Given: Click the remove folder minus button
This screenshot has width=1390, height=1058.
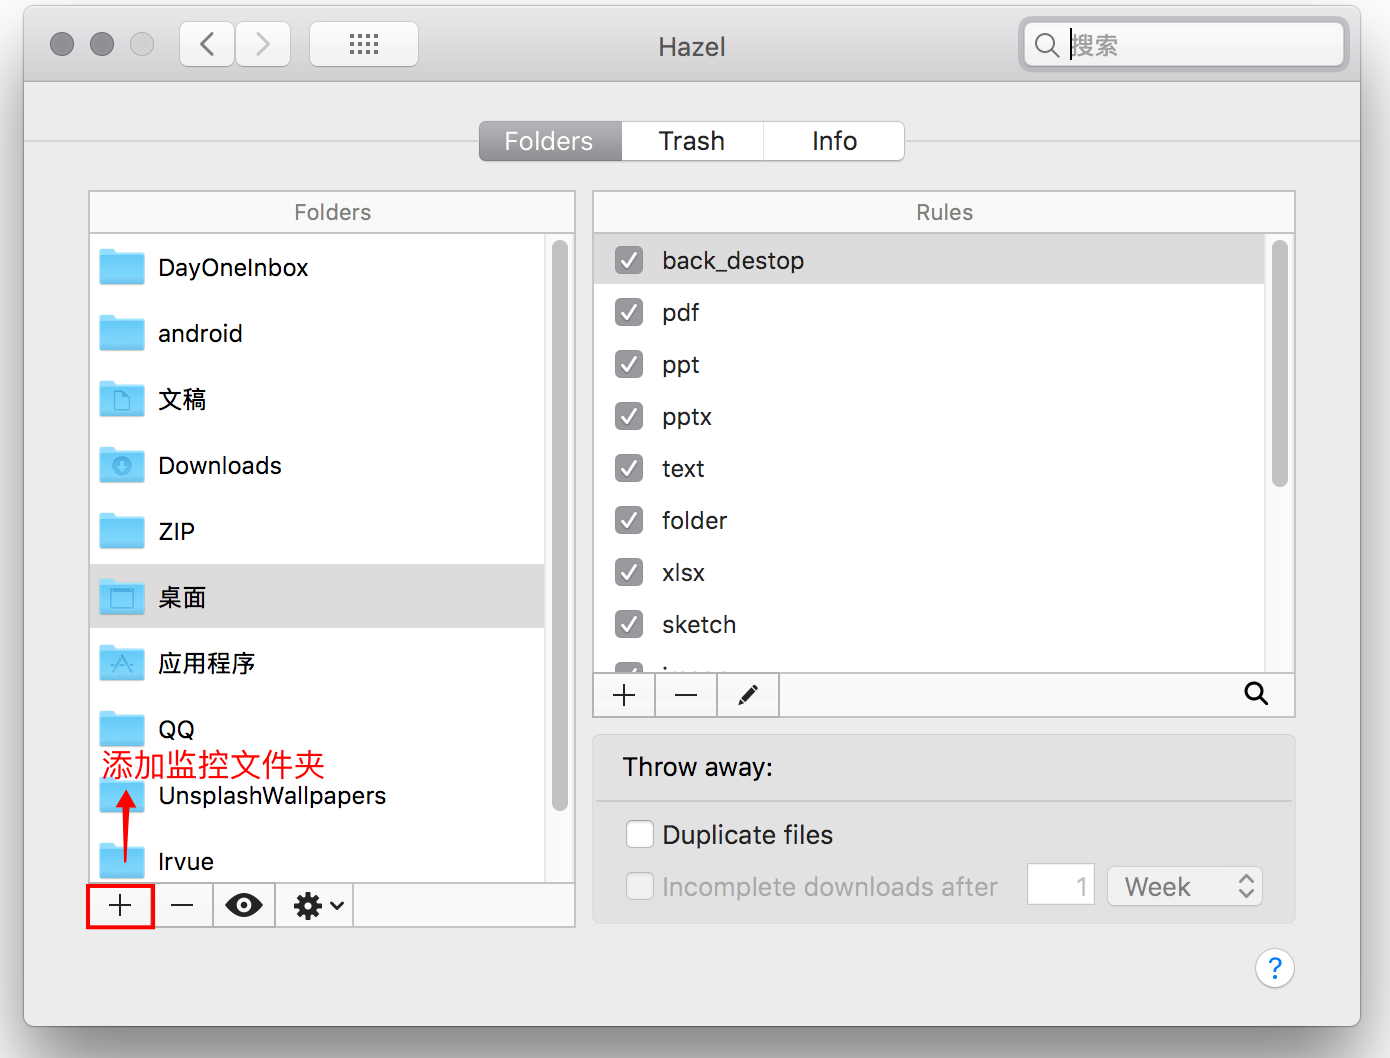Looking at the screenshot, I should click(x=182, y=906).
